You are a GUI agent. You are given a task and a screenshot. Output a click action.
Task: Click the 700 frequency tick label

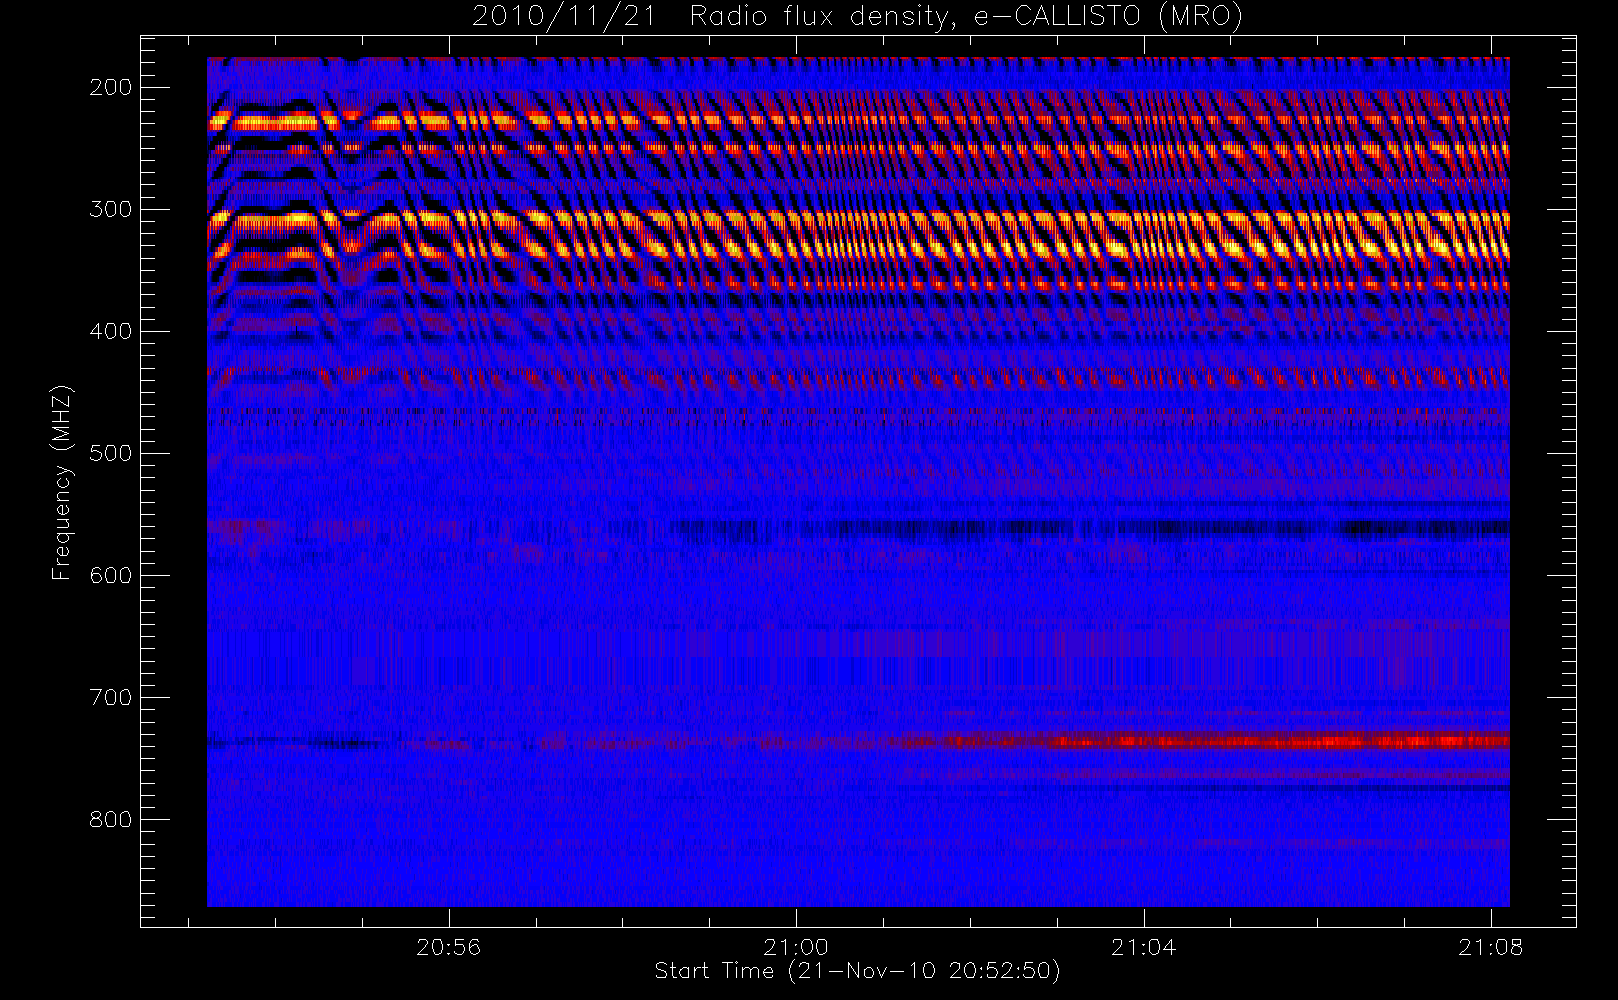tap(110, 697)
